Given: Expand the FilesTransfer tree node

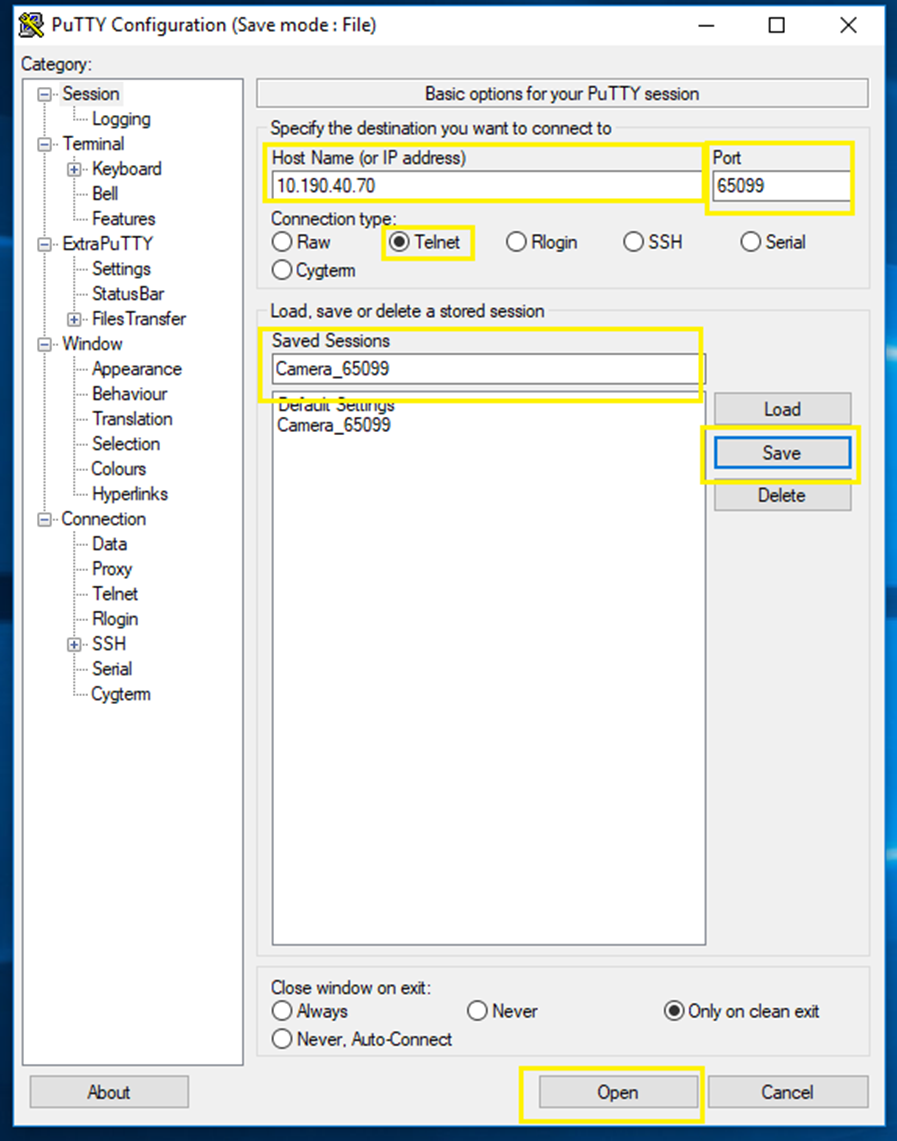Looking at the screenshot, I should (74, 319).
